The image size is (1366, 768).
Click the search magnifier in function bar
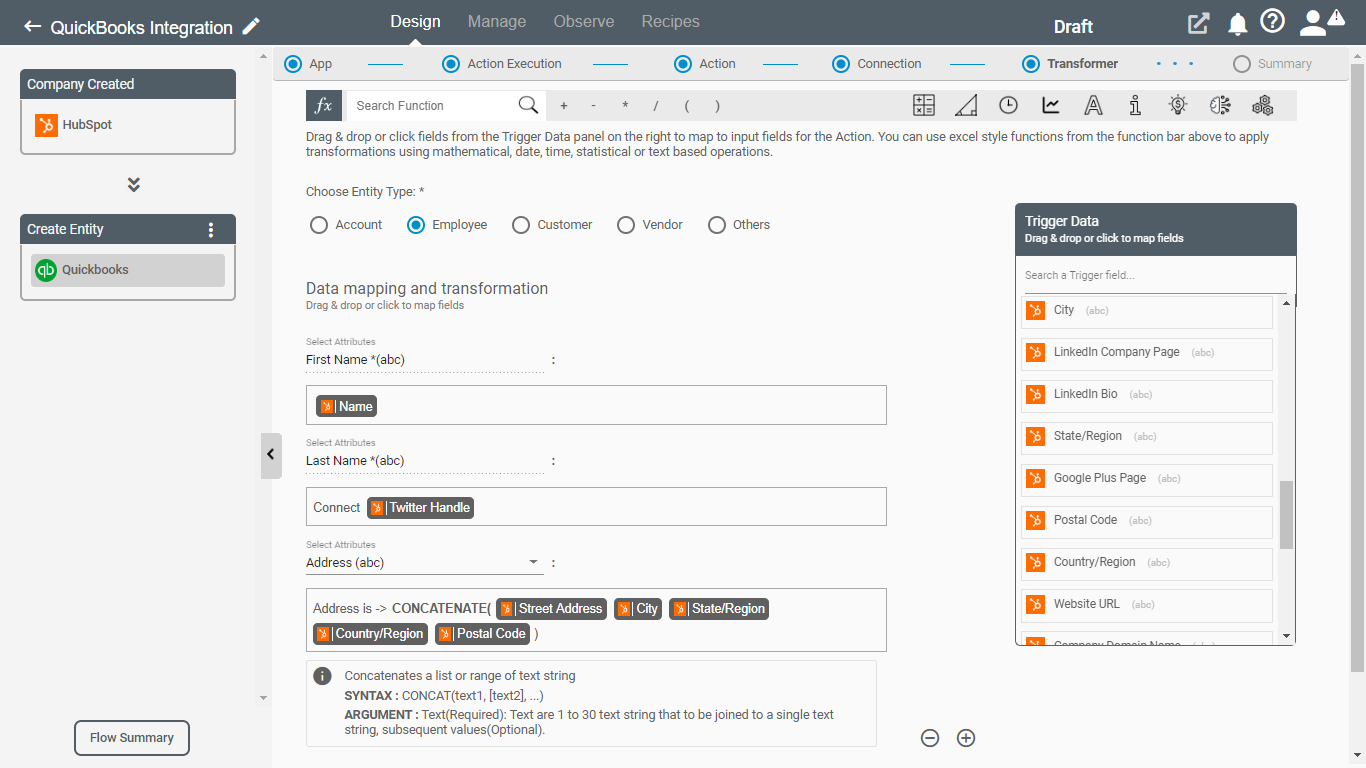[x=528, y=105]
